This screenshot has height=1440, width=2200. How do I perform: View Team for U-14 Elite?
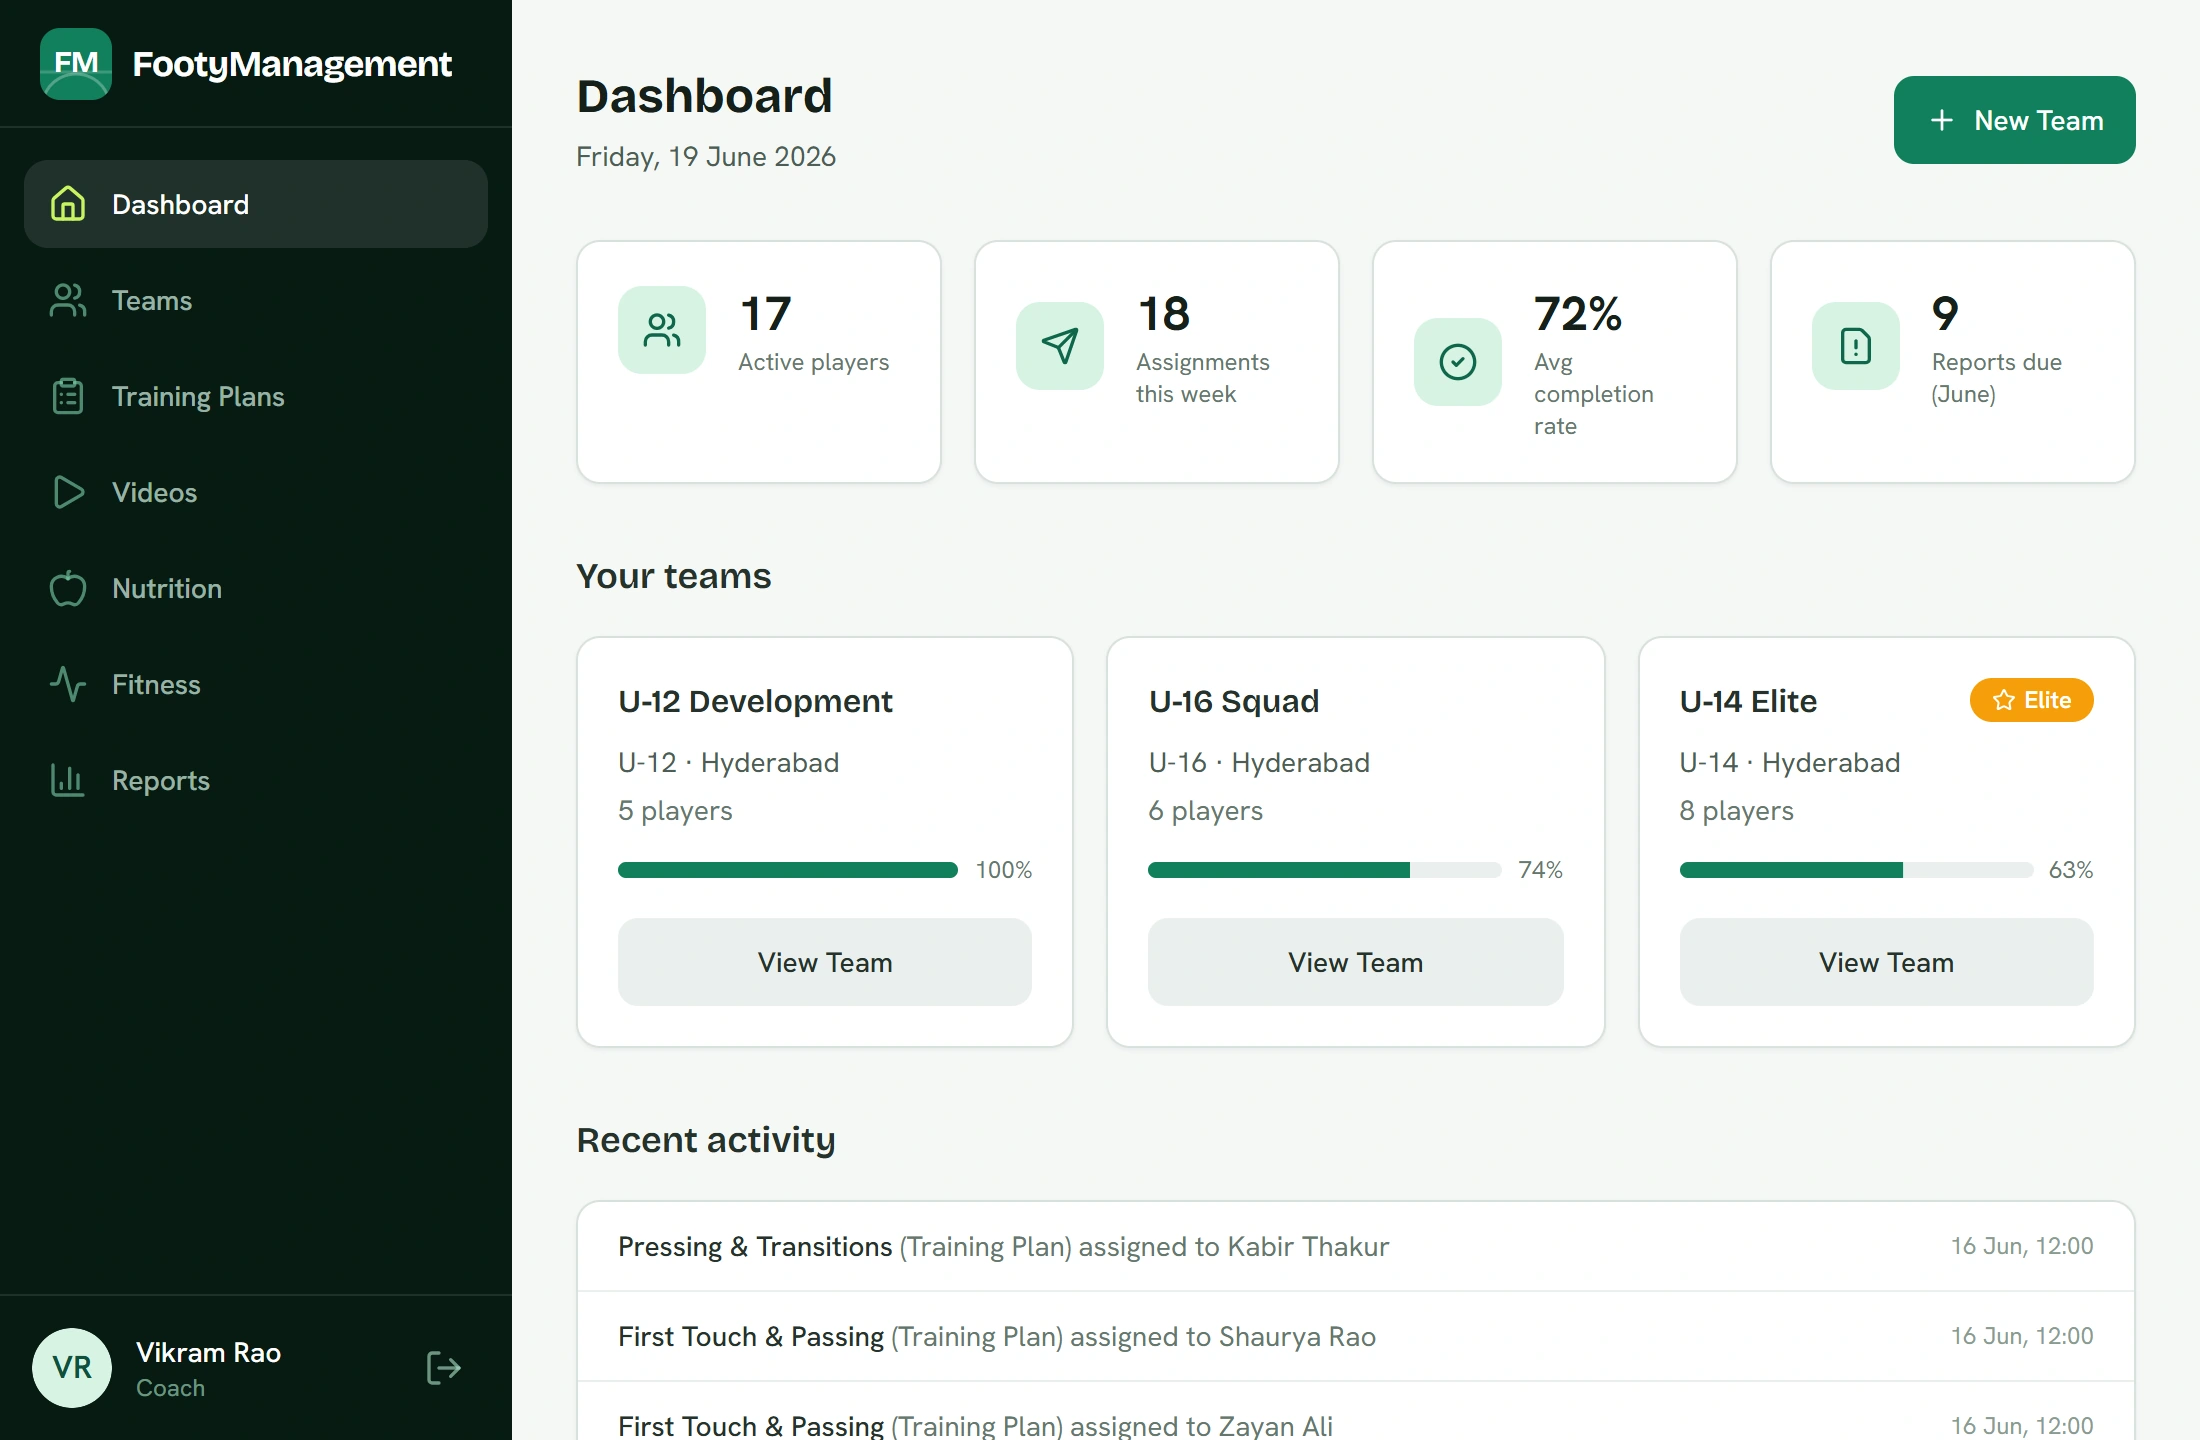pos(1887,962)
